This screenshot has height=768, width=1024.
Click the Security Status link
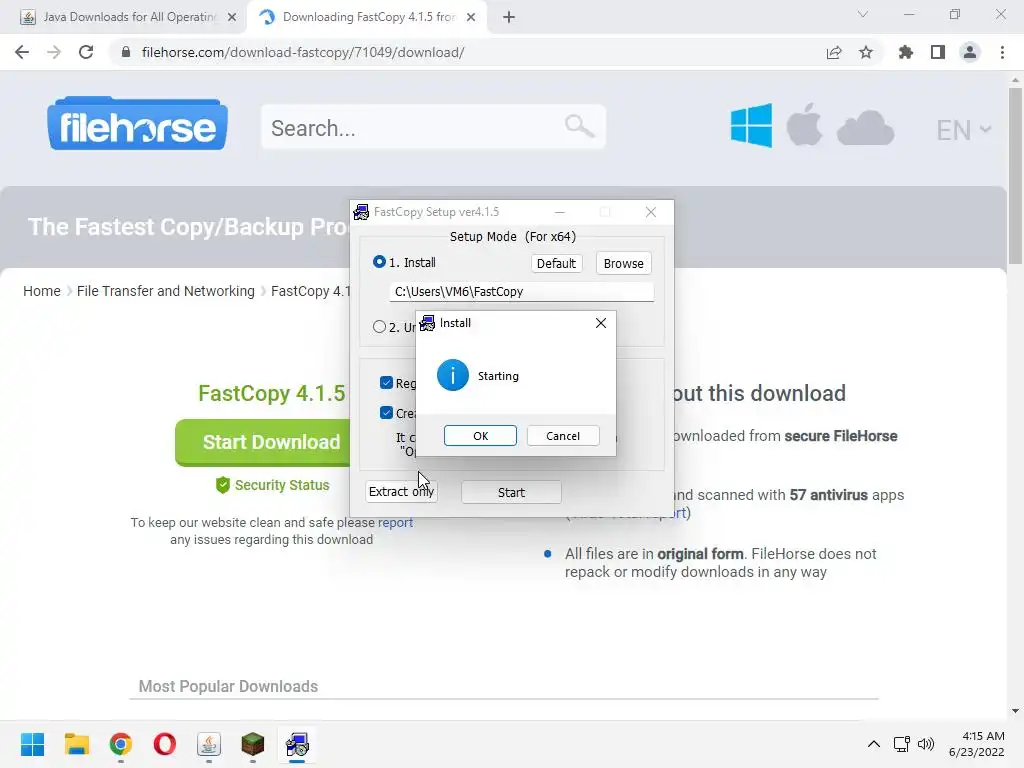point(272,485)
